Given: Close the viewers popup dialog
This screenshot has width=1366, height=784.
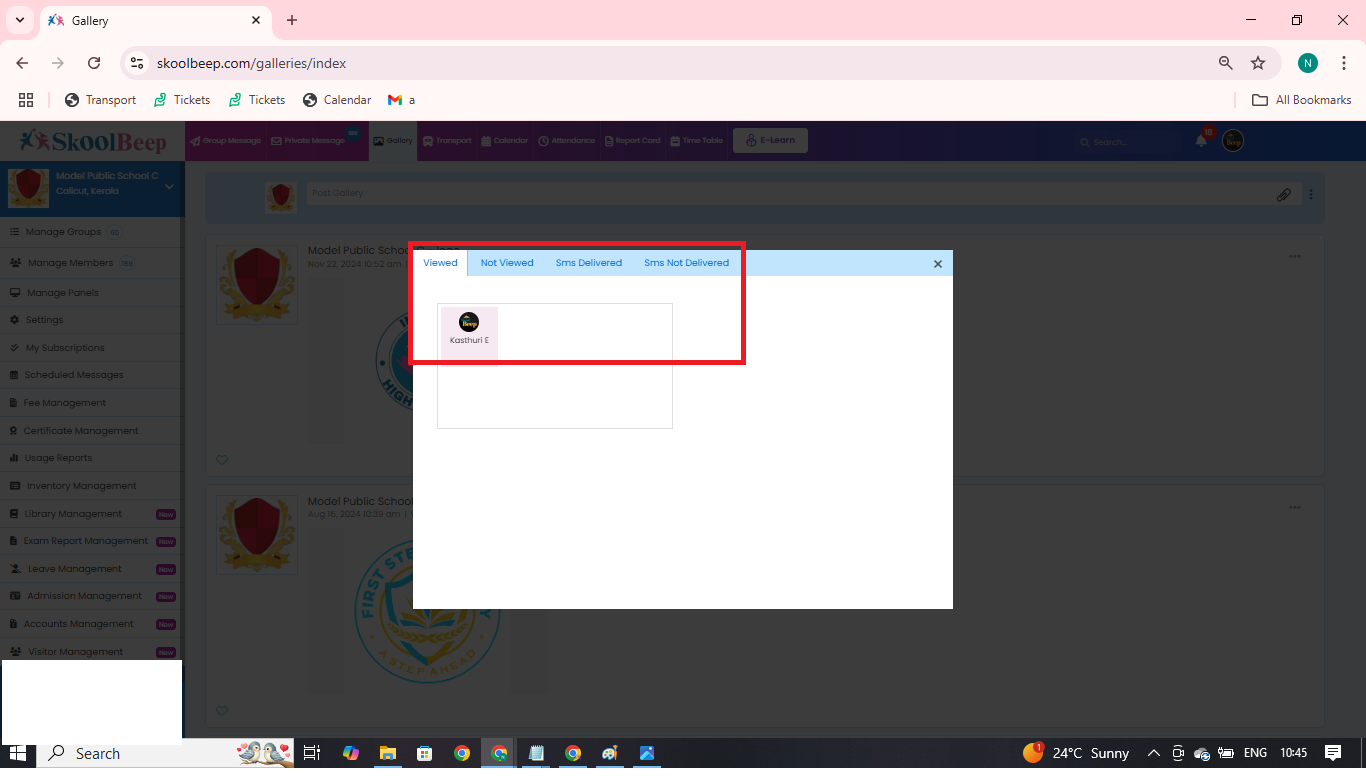Looking at the screenshot, I should (938, 264).
